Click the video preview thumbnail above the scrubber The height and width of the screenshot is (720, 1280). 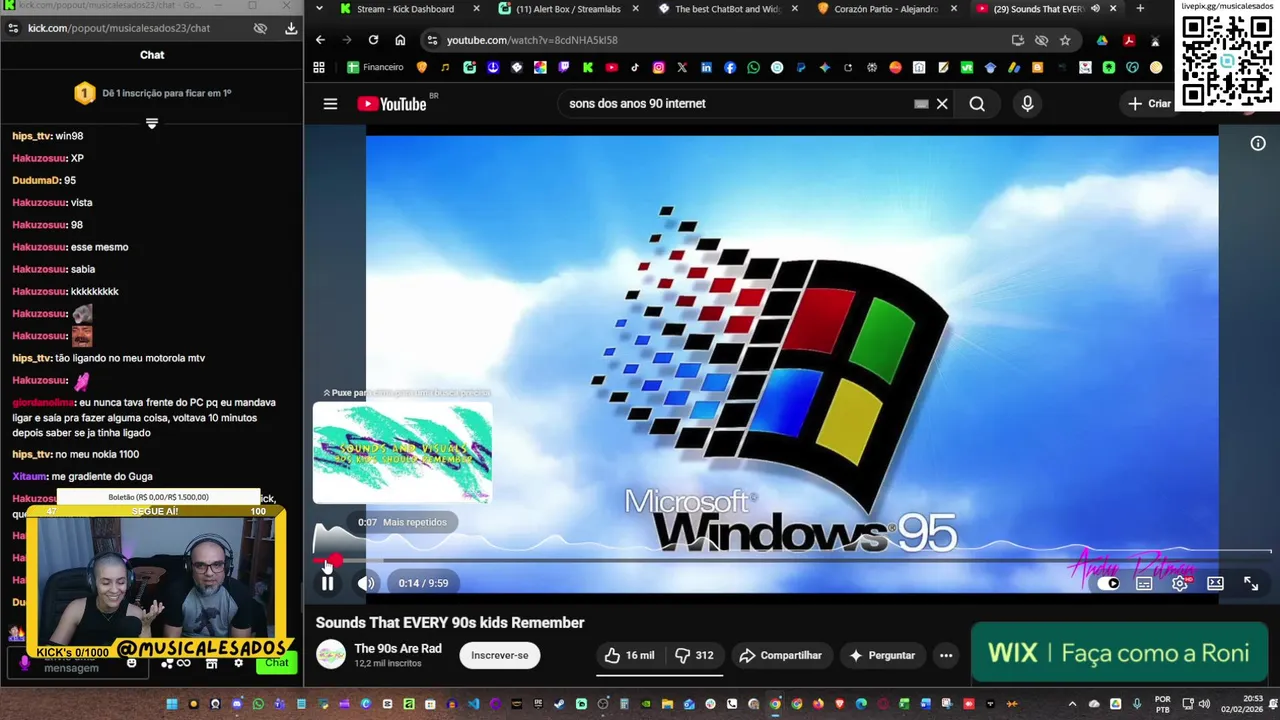click(402, 453)
